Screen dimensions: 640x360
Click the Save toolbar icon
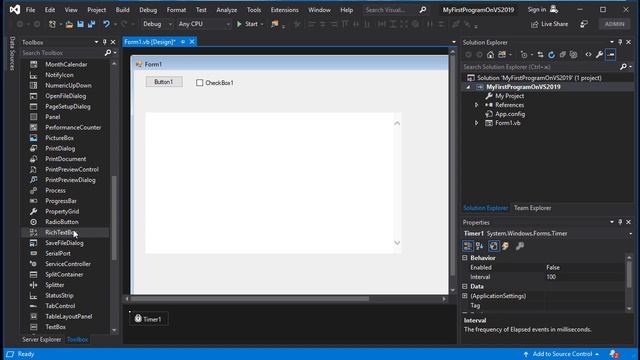coord(80,24)
